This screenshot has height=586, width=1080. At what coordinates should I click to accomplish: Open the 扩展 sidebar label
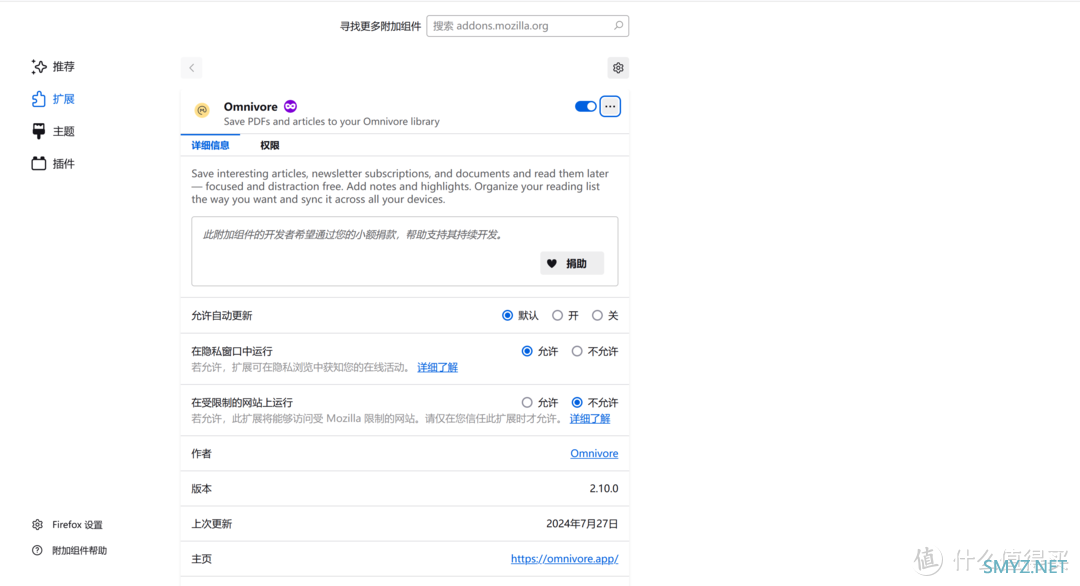tap(63, 99)
